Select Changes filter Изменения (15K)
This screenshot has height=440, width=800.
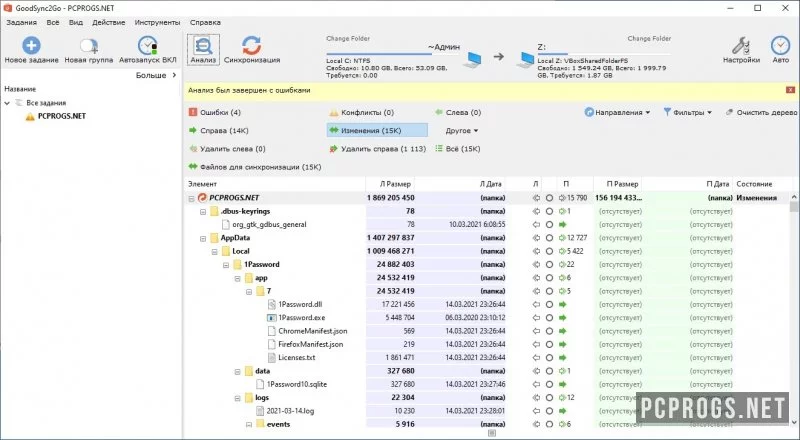tap(377, 131)
